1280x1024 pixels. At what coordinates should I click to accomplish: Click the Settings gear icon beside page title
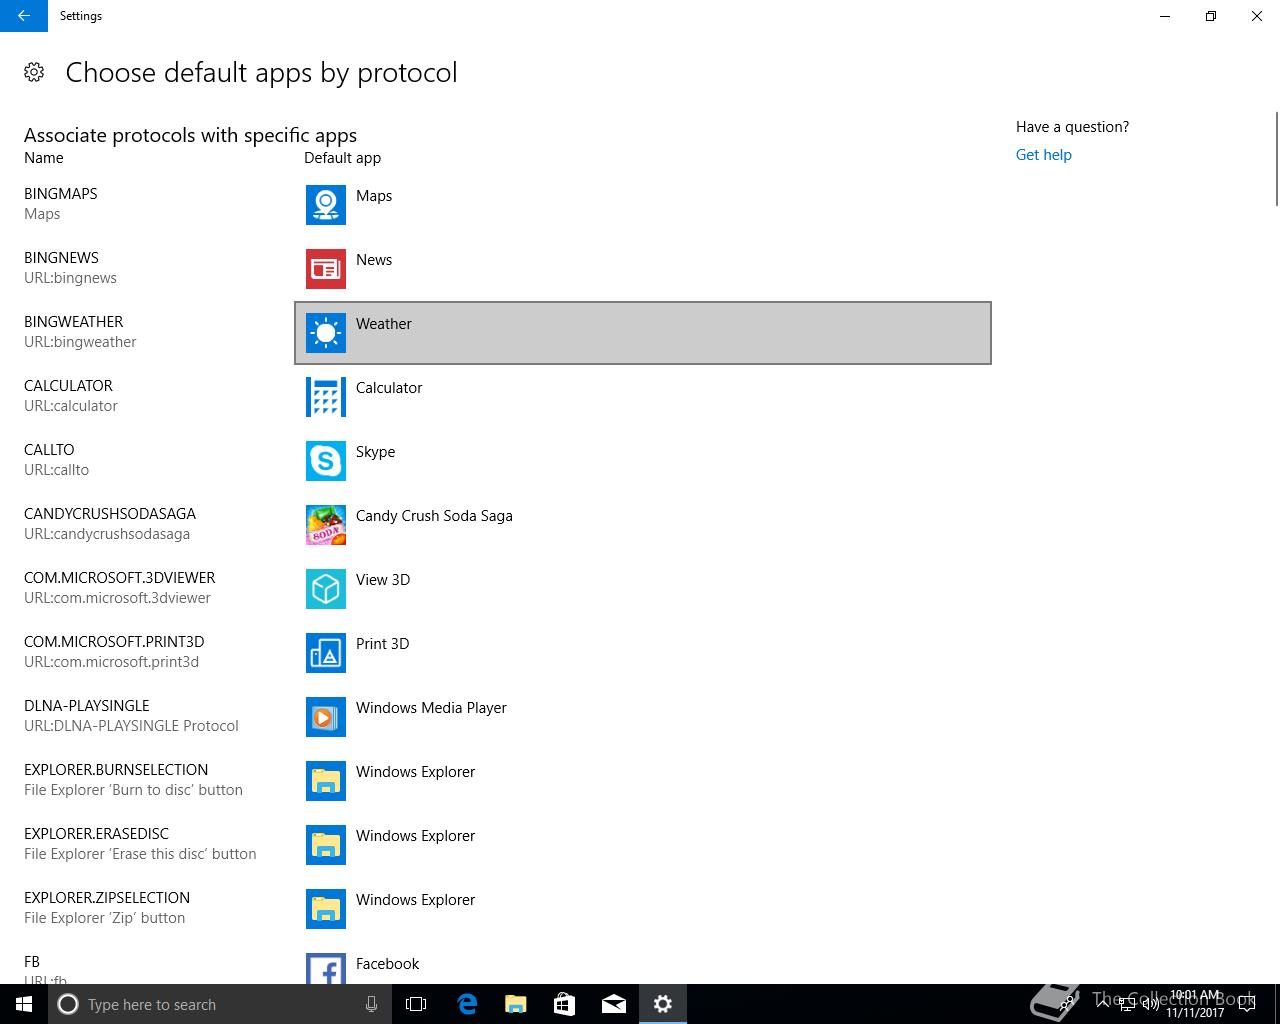click(x=34, y=72)
